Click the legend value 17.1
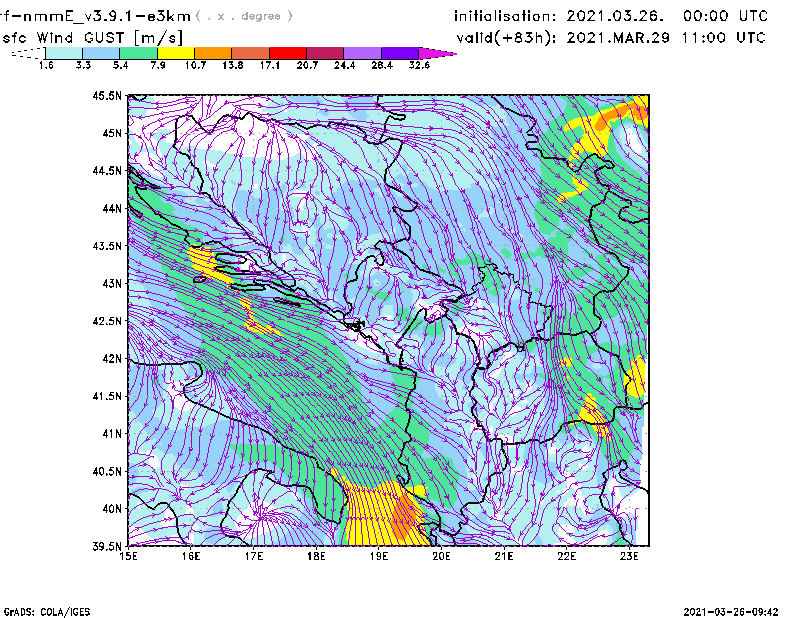 [x=270, y=65]
